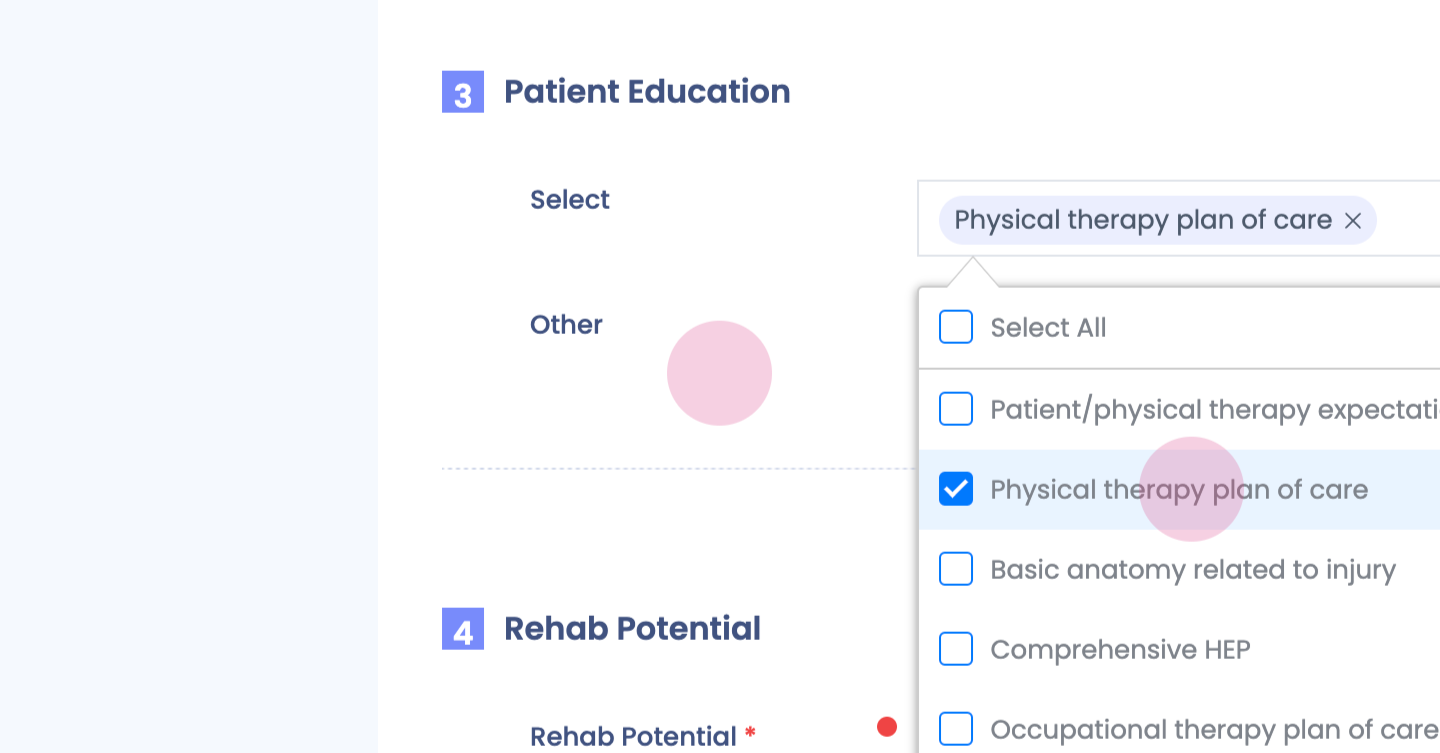The height and width of the screenshot is (753, 1440).
Task: Check the Basic anatomy related to injury box
Action: [x=956, y=569]
